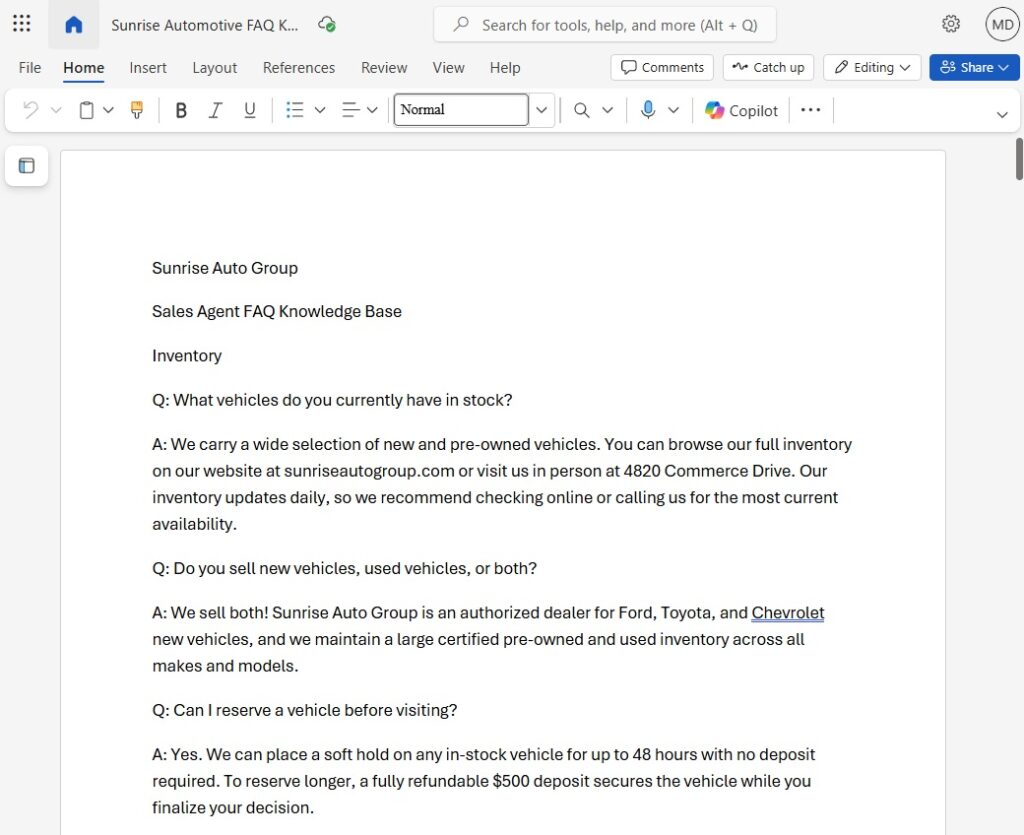Click the Format Painter icon
Screen dimensions: 1024x835
coord(137,110)
